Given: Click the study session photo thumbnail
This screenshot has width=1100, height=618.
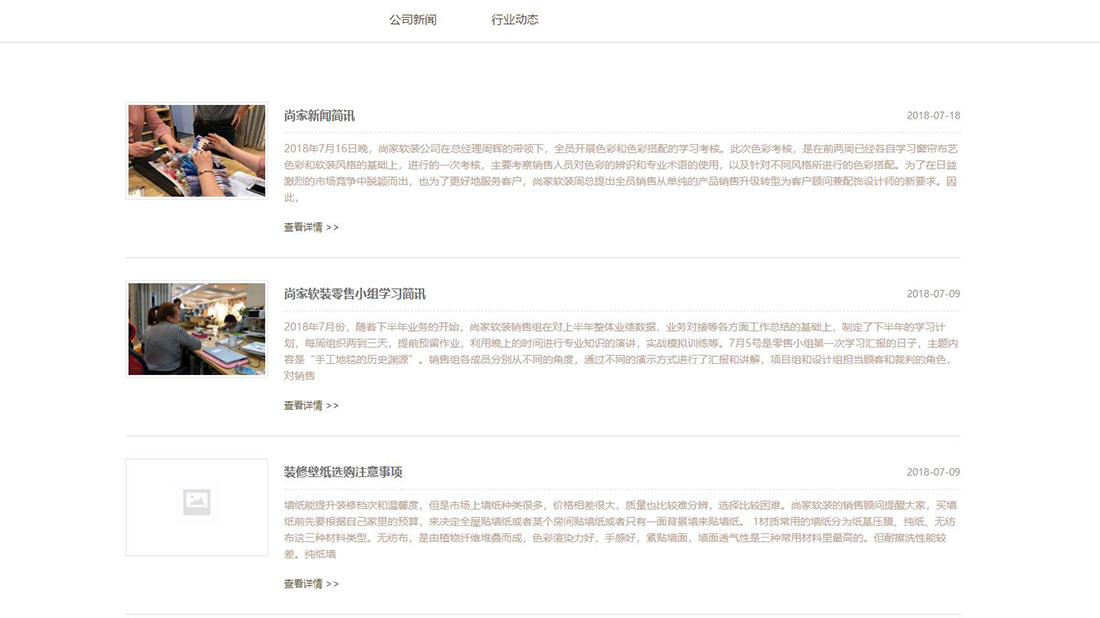Looking at the screenshot, I should point(196,328).
